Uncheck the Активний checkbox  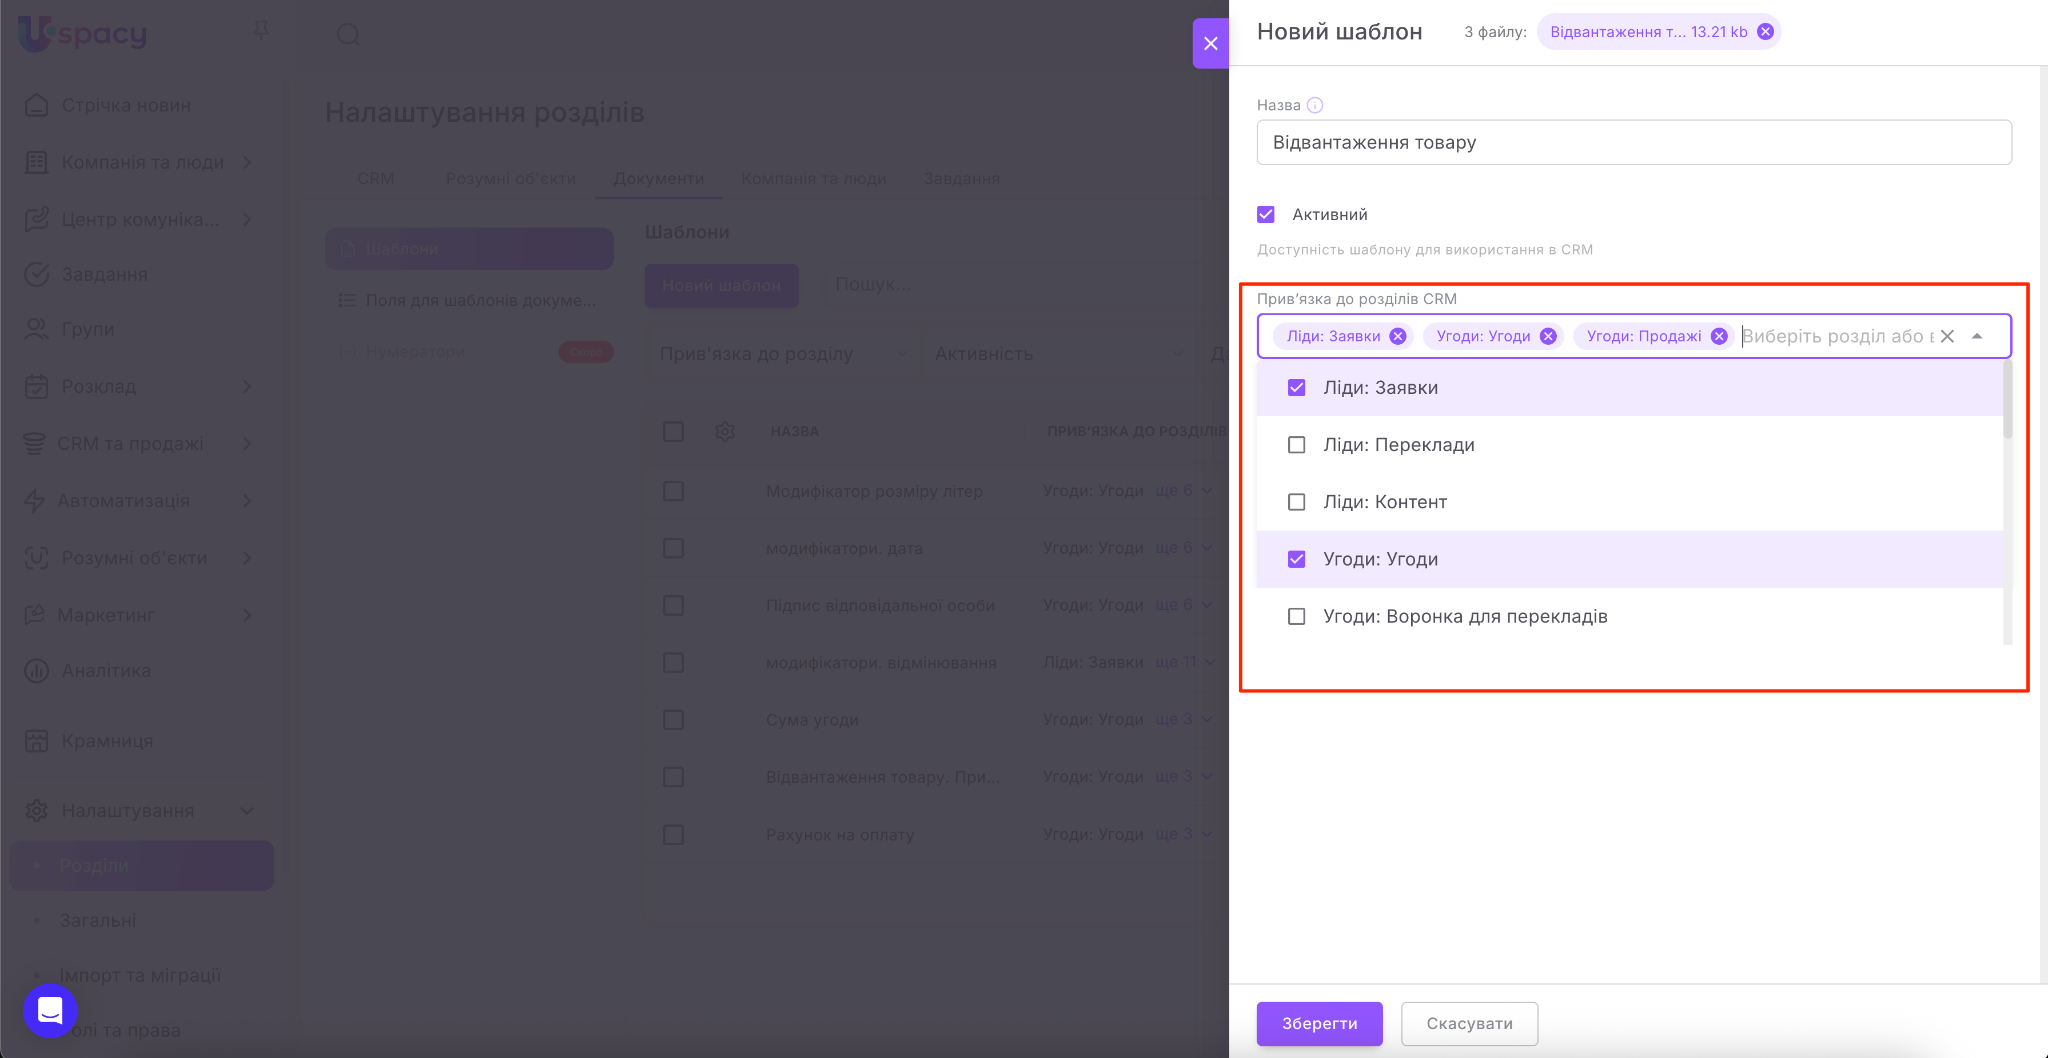pyautogui.click(x=1266, y=214)
